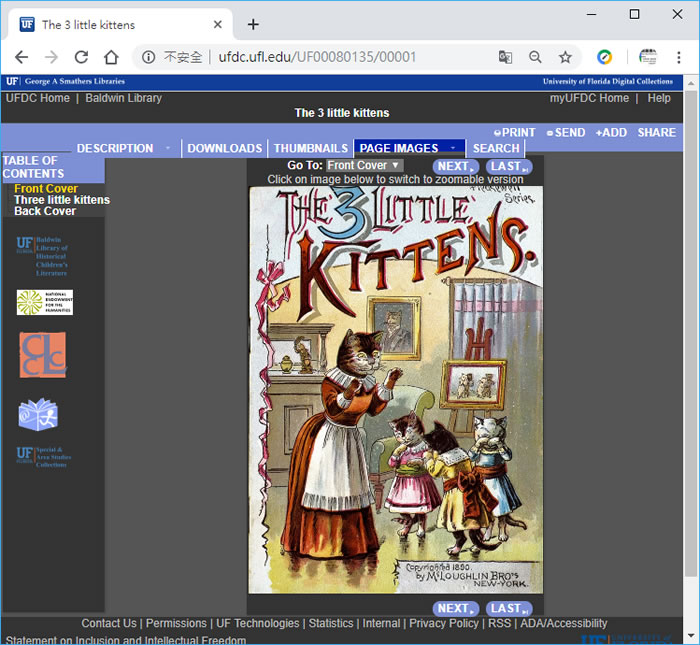
Task: Click the orange CLC logo
Action: [43, 355]
